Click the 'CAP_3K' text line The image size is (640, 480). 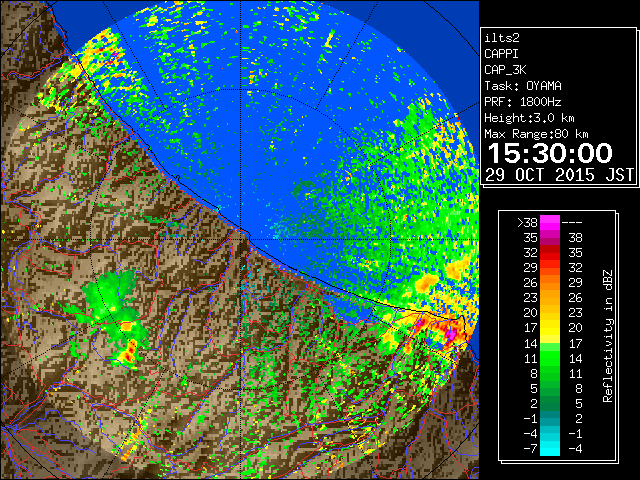tap(505, 70)
